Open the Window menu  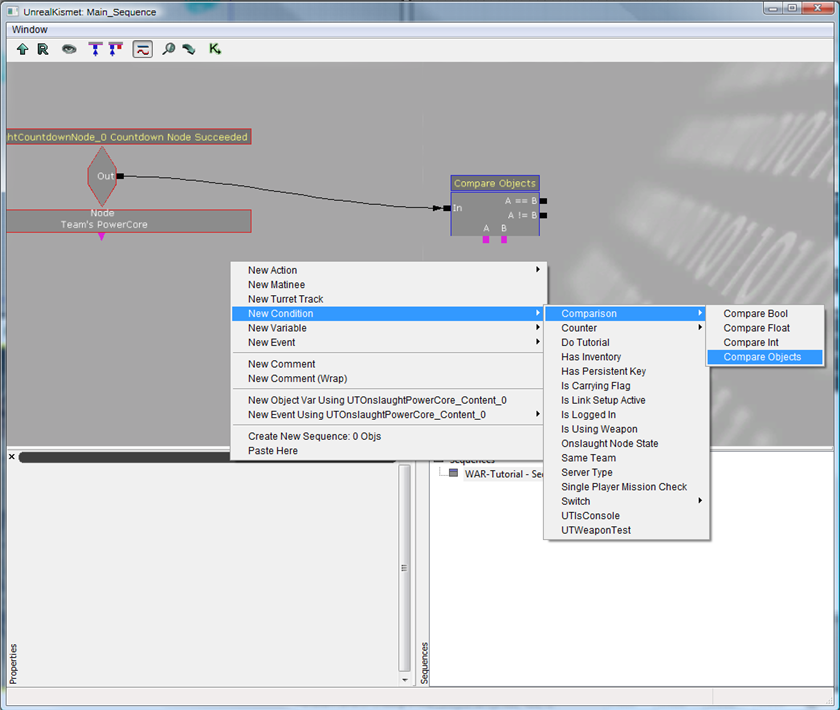click(x=29, y=29)
